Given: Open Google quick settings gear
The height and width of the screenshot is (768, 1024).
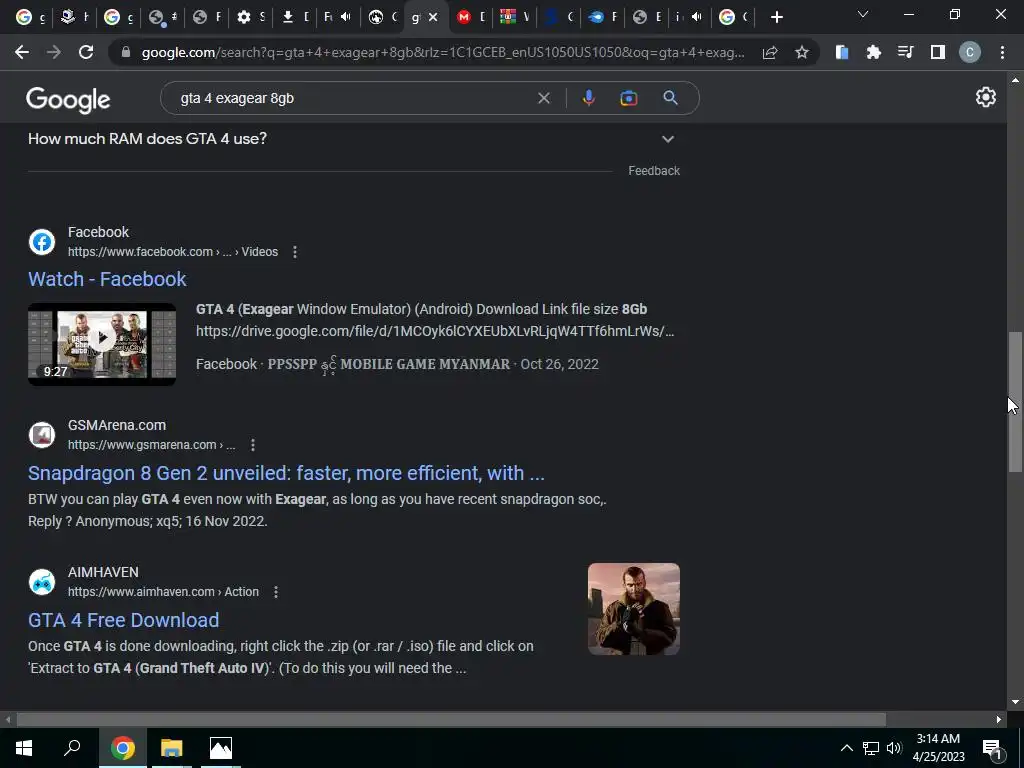Looking at the screenshot, I should click(985, 97).
